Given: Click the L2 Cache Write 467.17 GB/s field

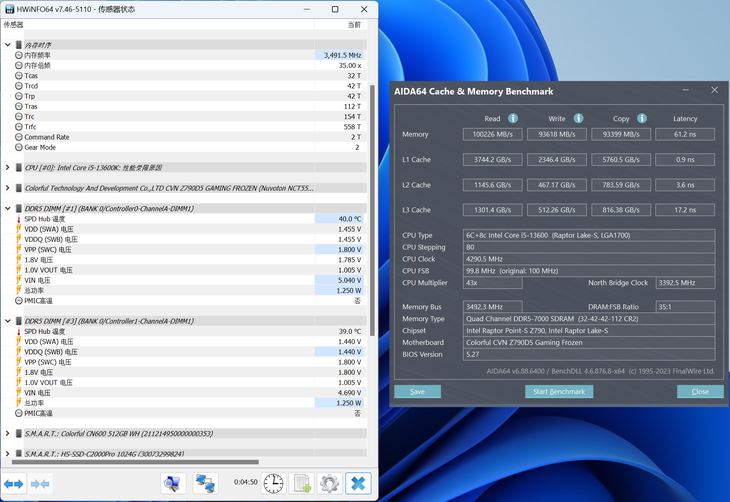Looking at the screenshot, I should pos(556,185).
